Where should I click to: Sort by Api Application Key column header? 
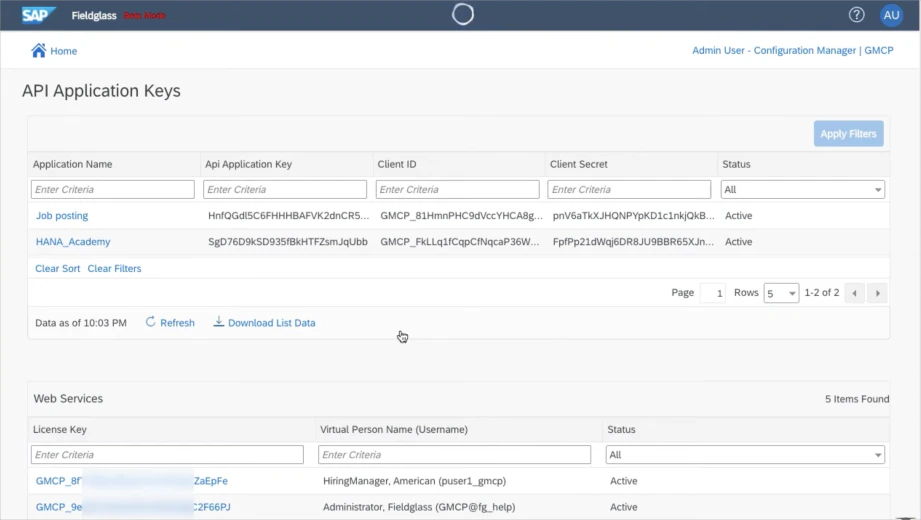pyautogui.click(x=248, y=164)
